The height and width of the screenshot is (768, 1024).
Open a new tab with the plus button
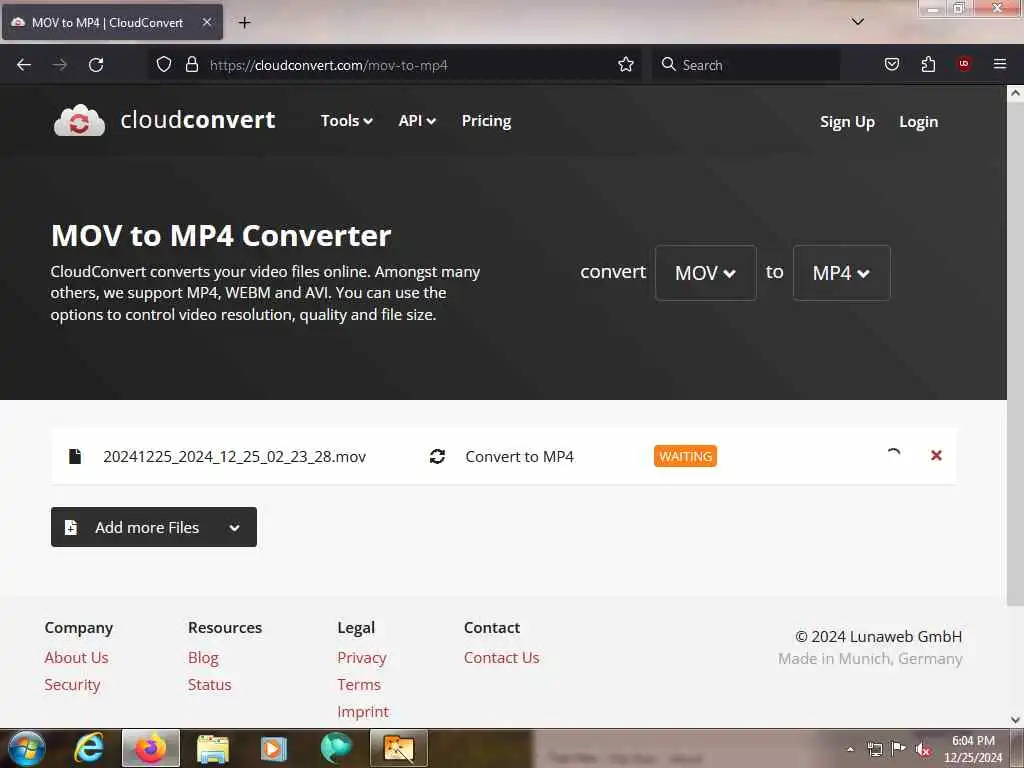244,22
